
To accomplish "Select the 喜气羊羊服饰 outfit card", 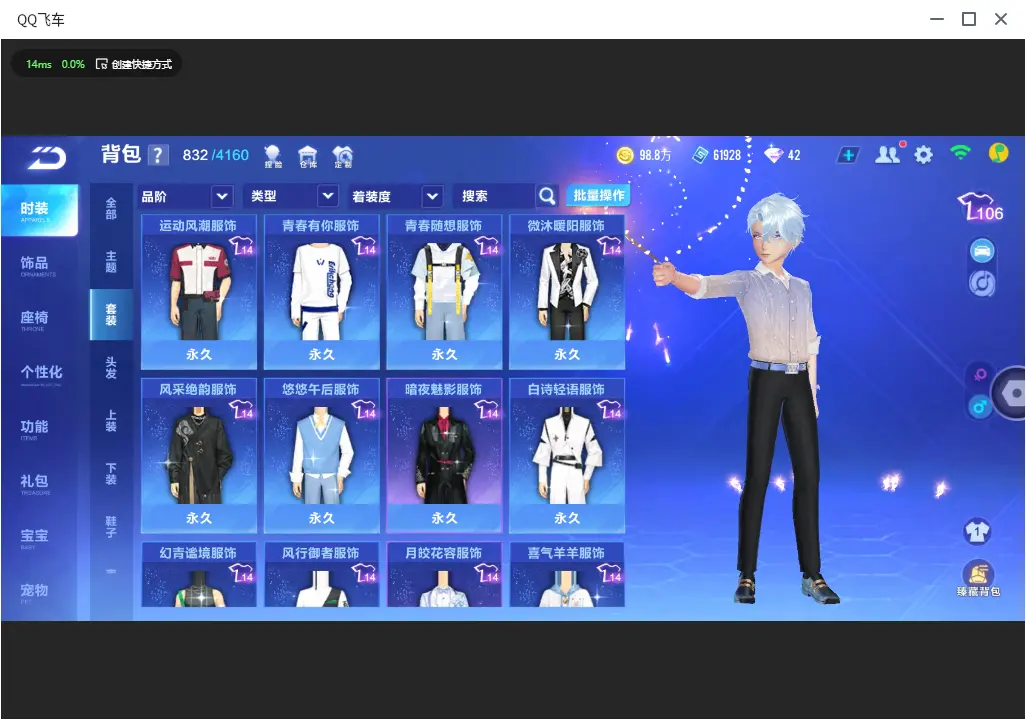I will click(567, 574).
